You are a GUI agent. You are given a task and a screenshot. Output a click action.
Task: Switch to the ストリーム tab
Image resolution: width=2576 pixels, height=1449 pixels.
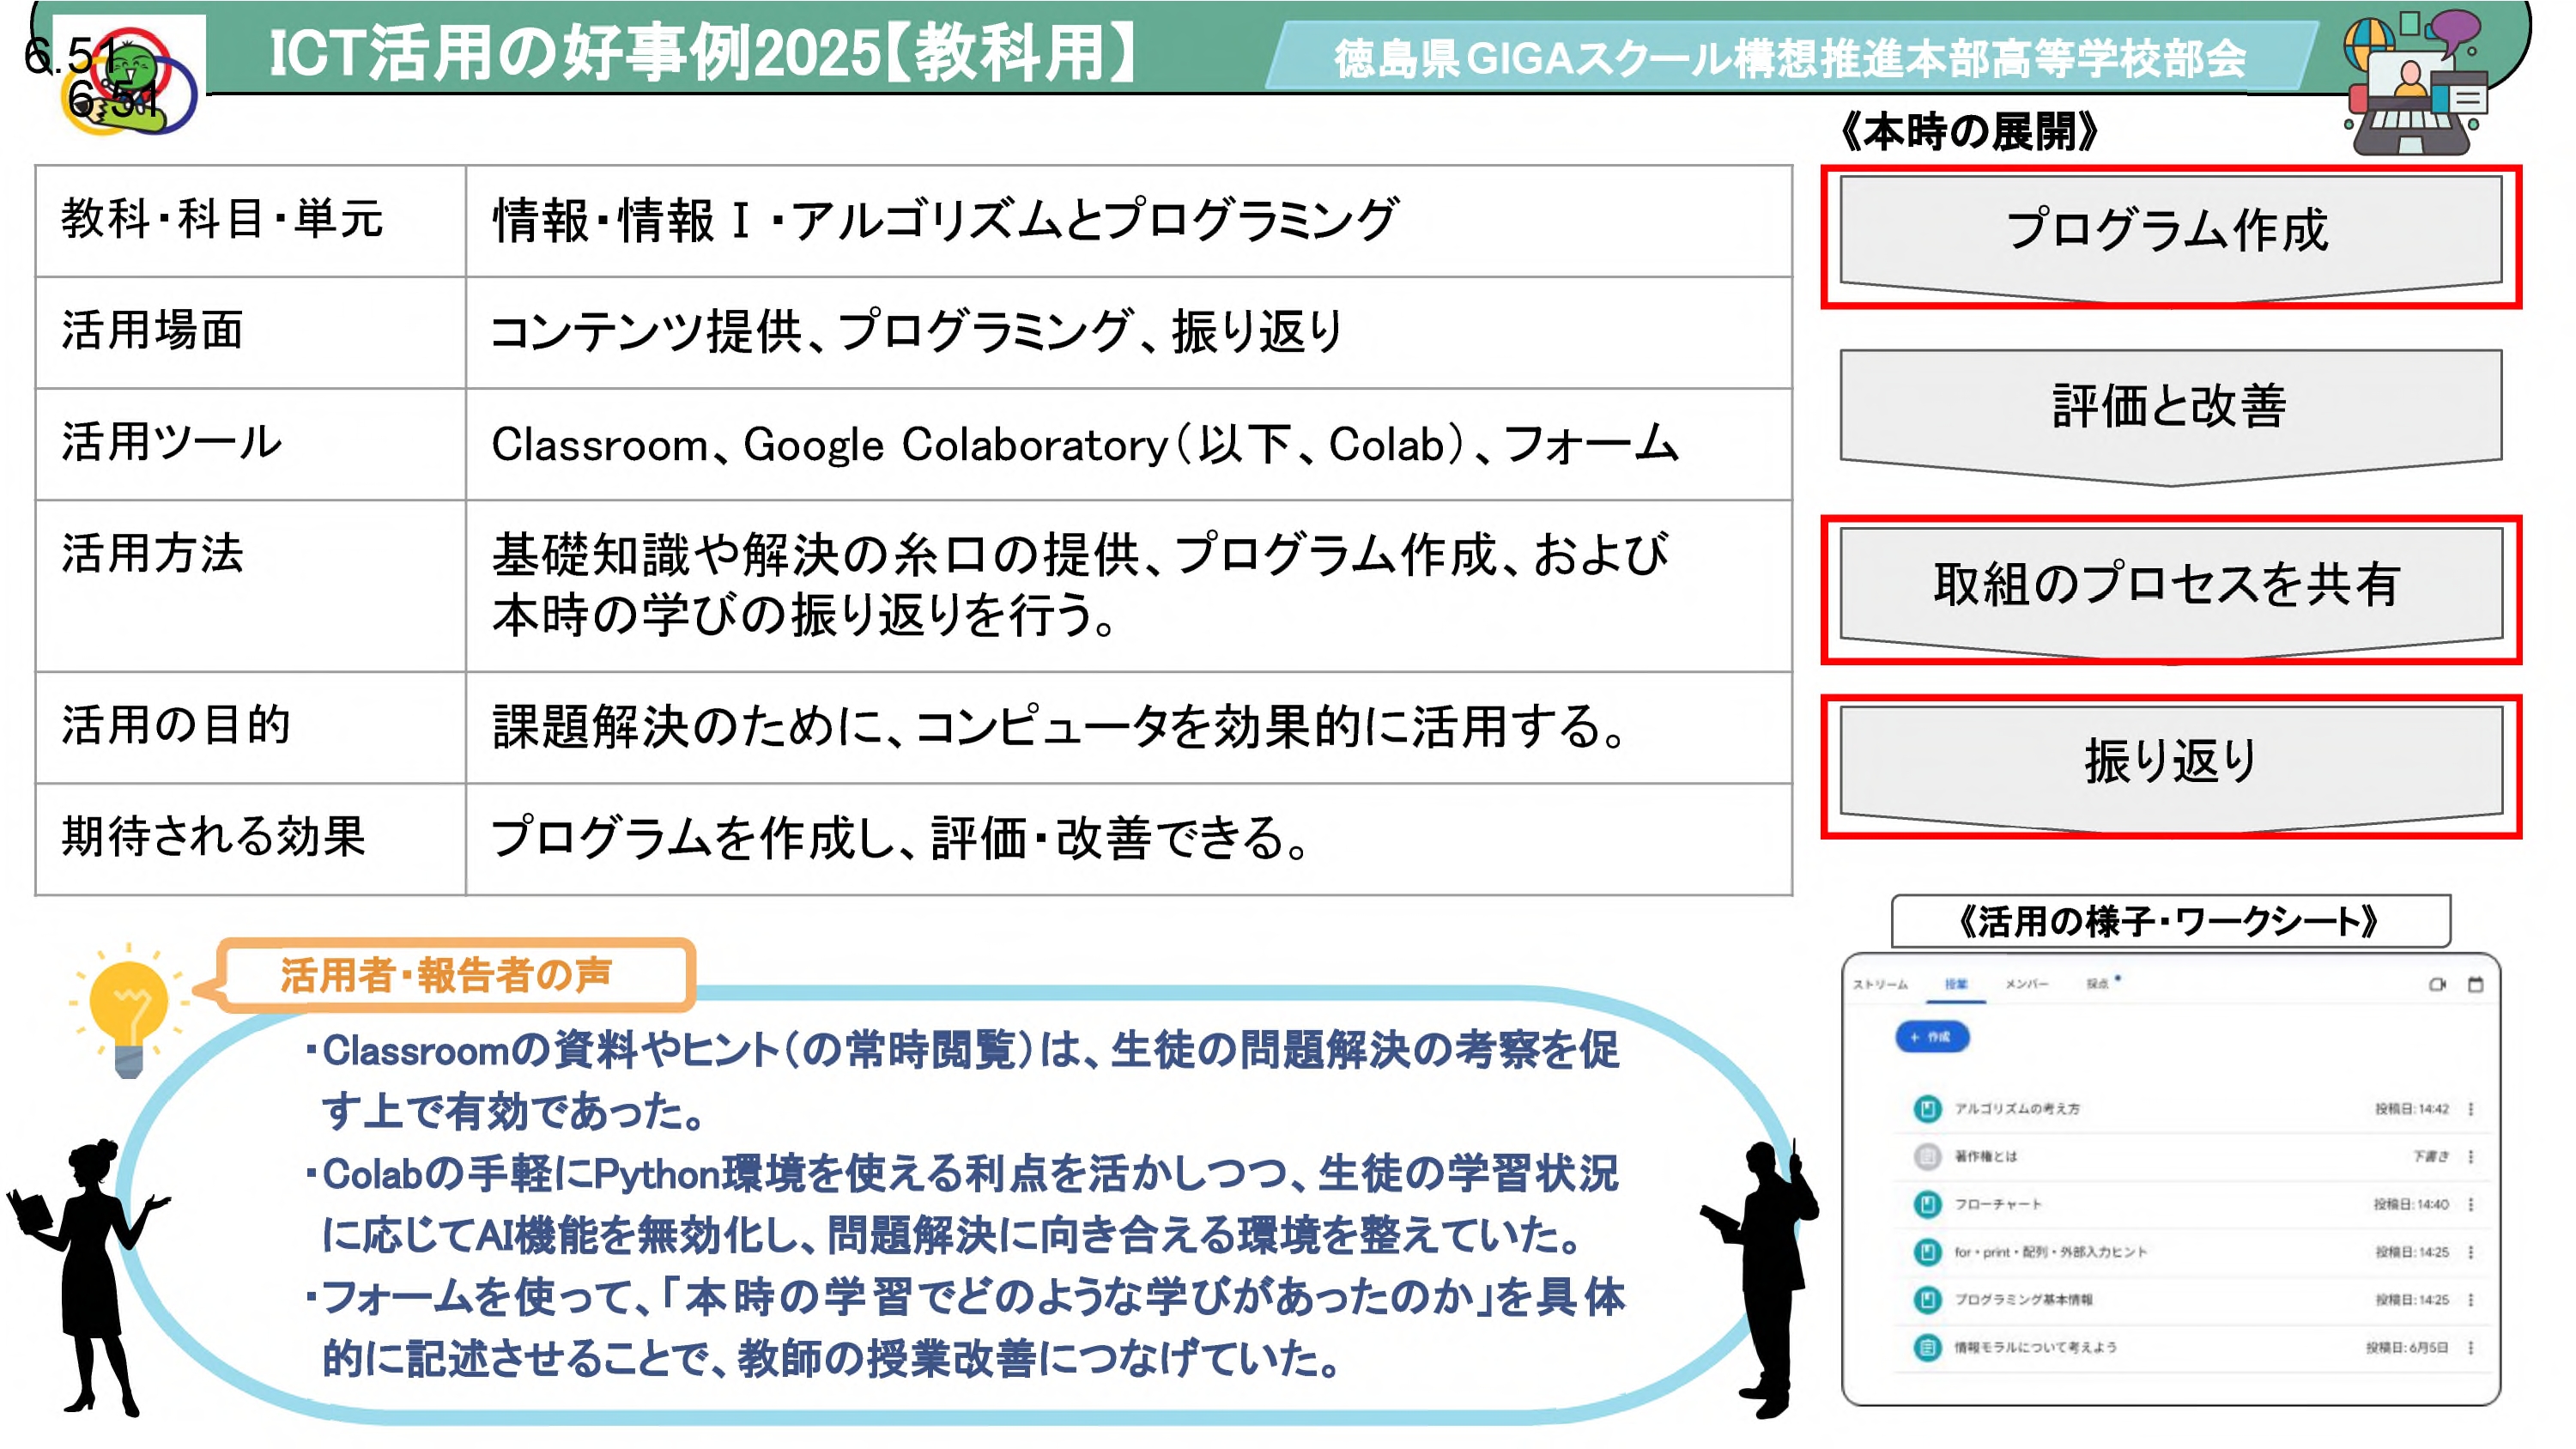point(1880,985)
